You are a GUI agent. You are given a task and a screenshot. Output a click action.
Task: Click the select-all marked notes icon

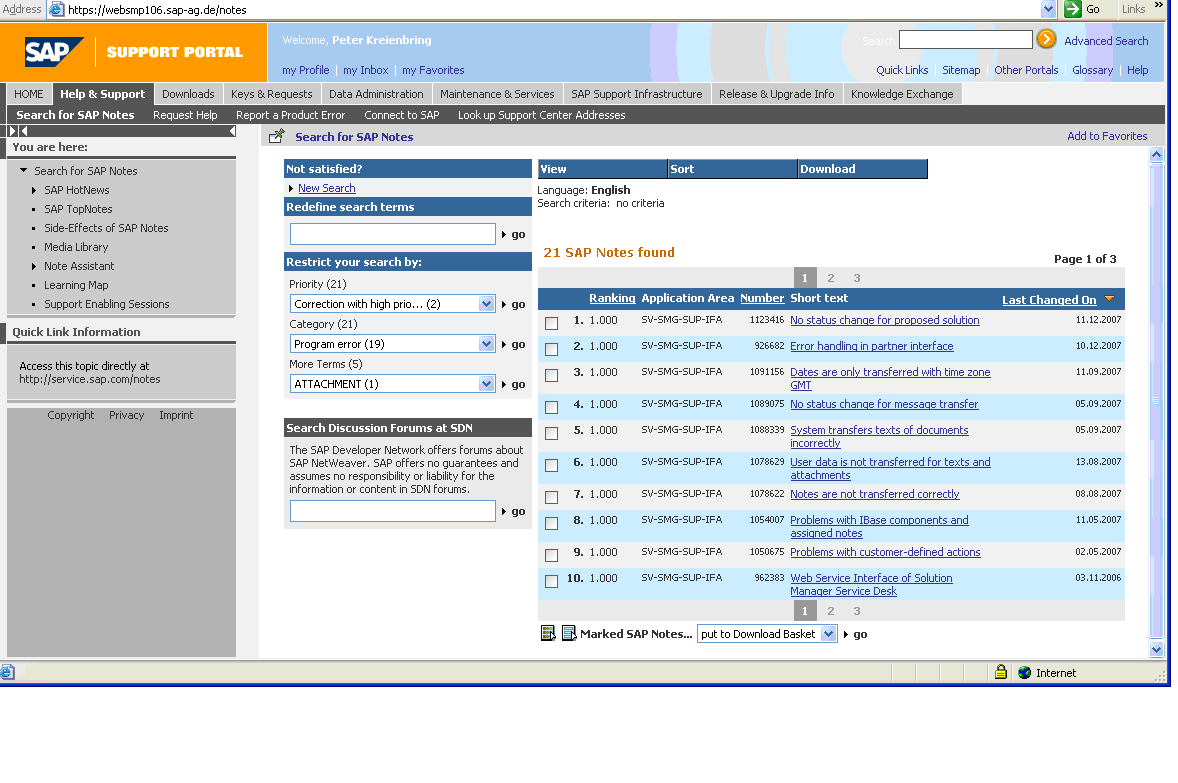(x=548, y=633)
